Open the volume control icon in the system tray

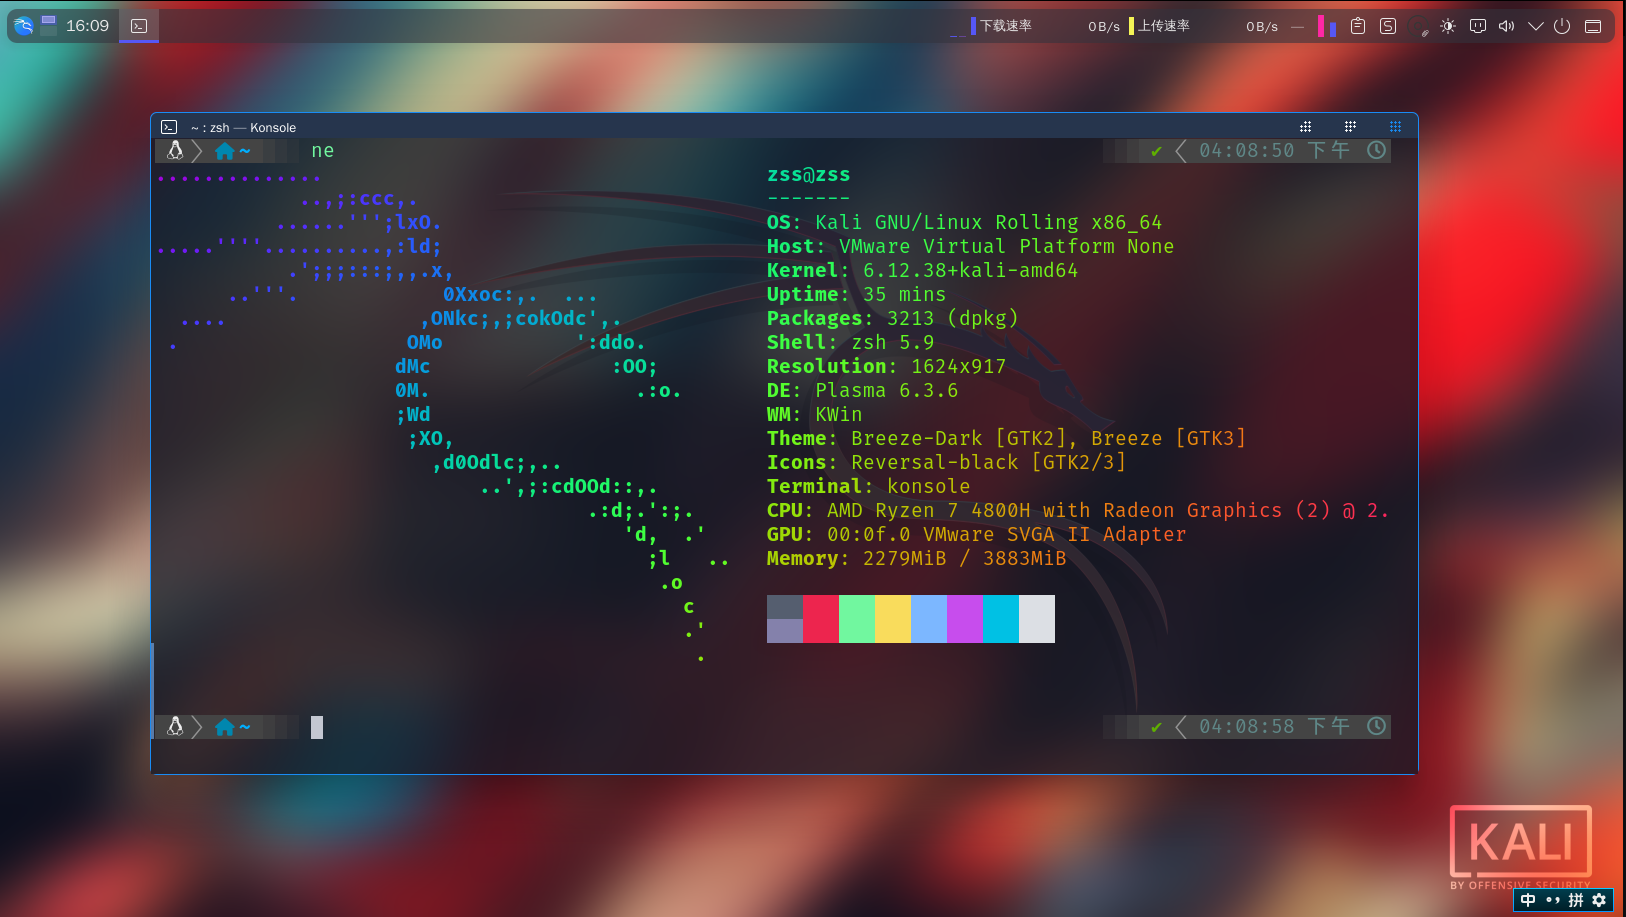click(x=1506, y=26)
